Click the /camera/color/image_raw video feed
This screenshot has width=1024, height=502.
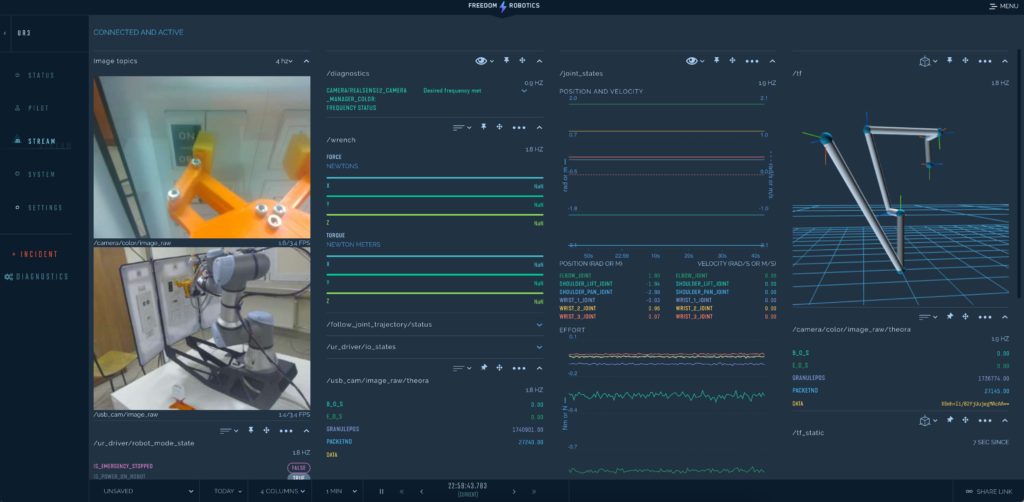(x=202, y=157)
